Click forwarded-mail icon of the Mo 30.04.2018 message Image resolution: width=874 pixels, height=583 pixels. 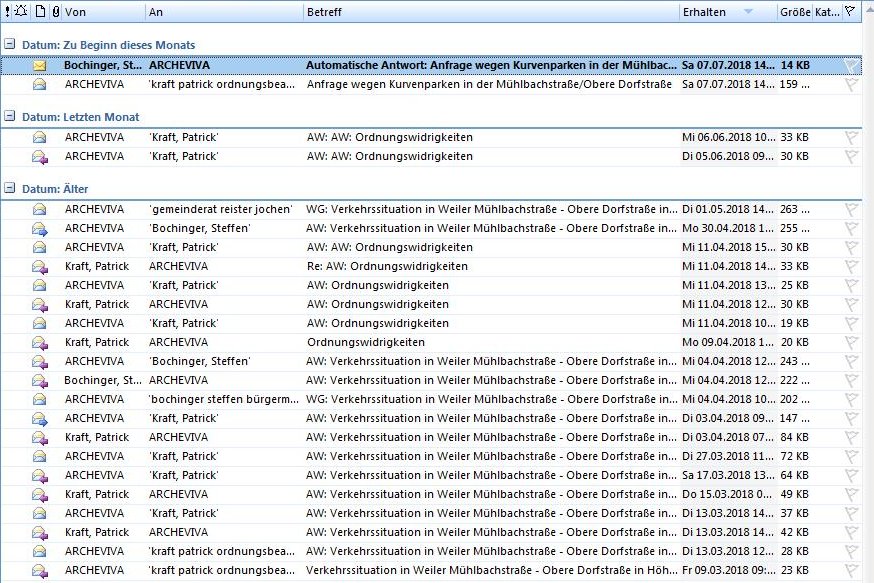pyautogui.click(x=40, y=229)
